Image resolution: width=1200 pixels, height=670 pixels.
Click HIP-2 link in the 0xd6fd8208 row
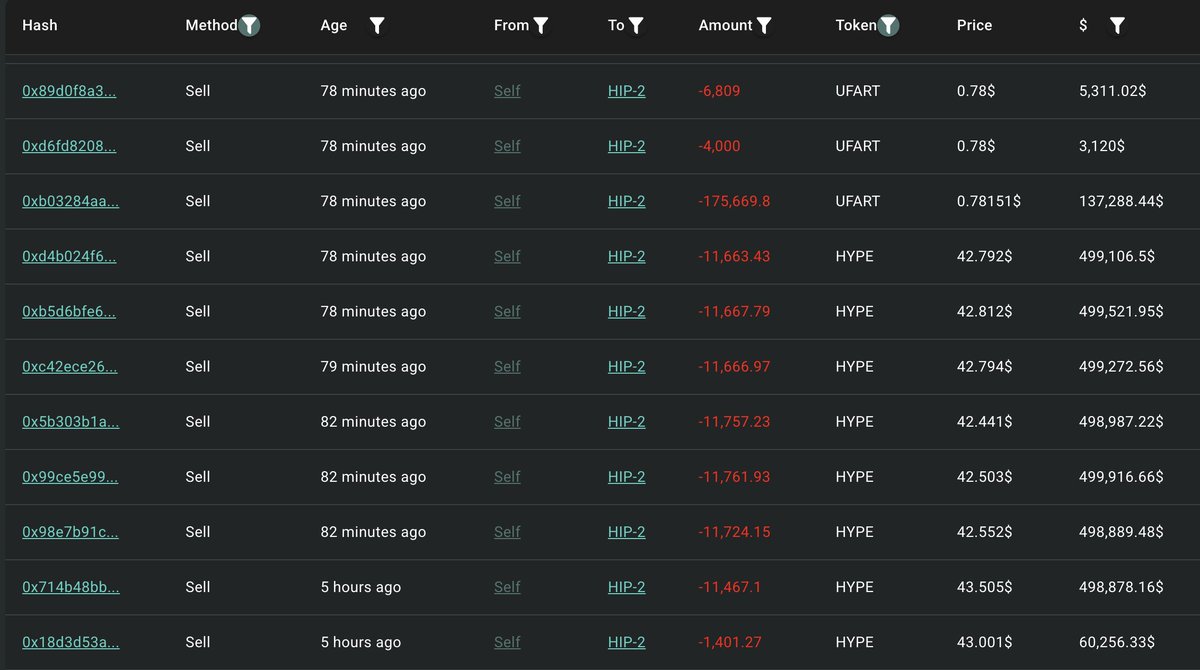click(626, 146)
